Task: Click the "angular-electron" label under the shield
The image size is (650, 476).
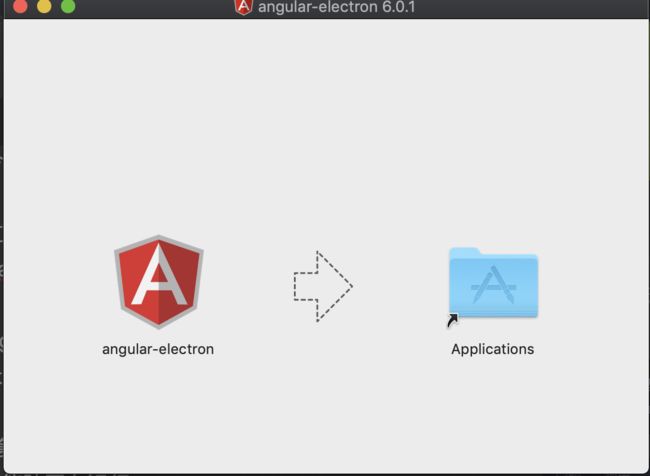Action: 158,350
